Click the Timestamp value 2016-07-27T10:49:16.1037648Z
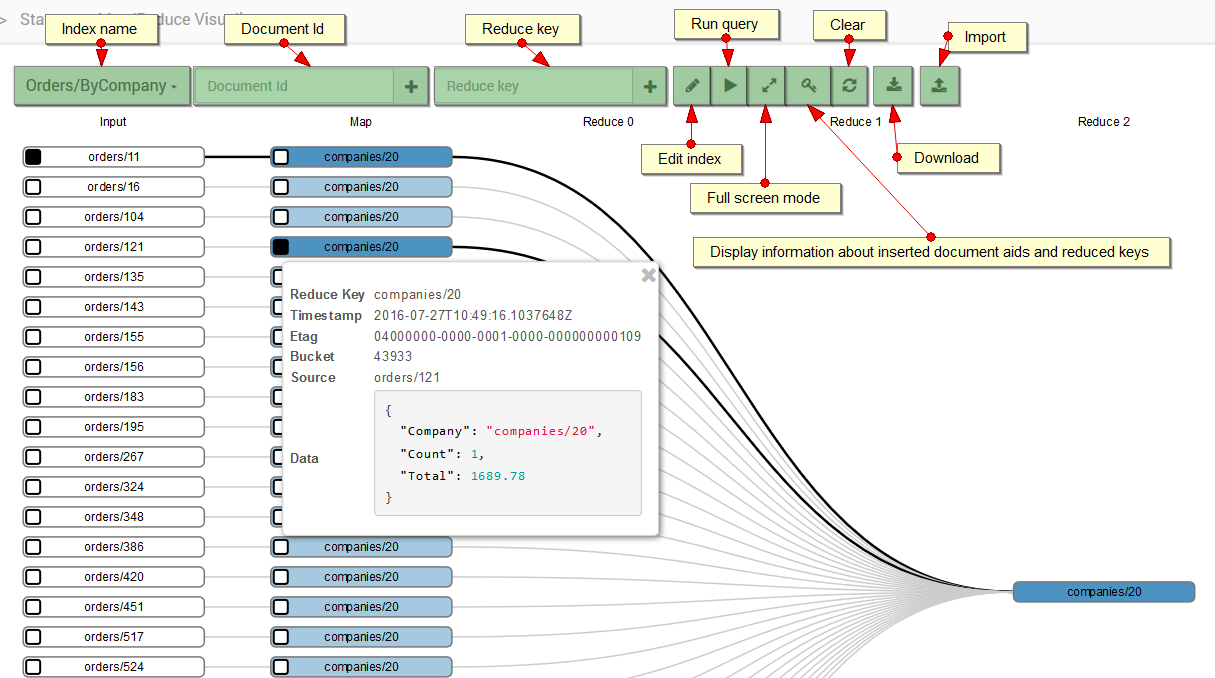Image resolution: width=1215 pixels, height=678 pixels. click(473, 316)
